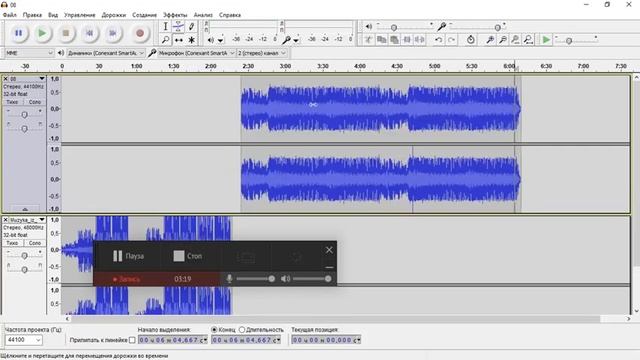
Task: Click the Trim audio icon
Action: coord(407,40)
